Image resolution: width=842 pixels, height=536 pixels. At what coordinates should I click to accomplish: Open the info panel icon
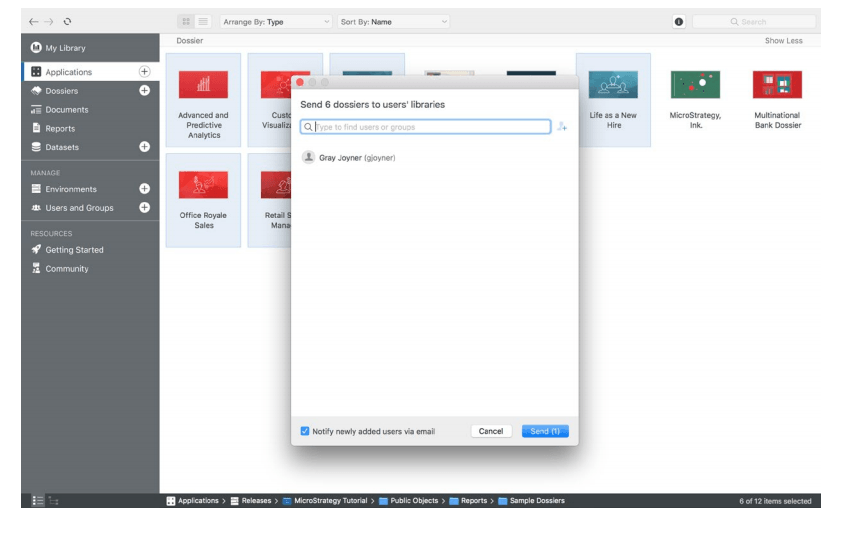pyautogui.click(x=679, y=22)
